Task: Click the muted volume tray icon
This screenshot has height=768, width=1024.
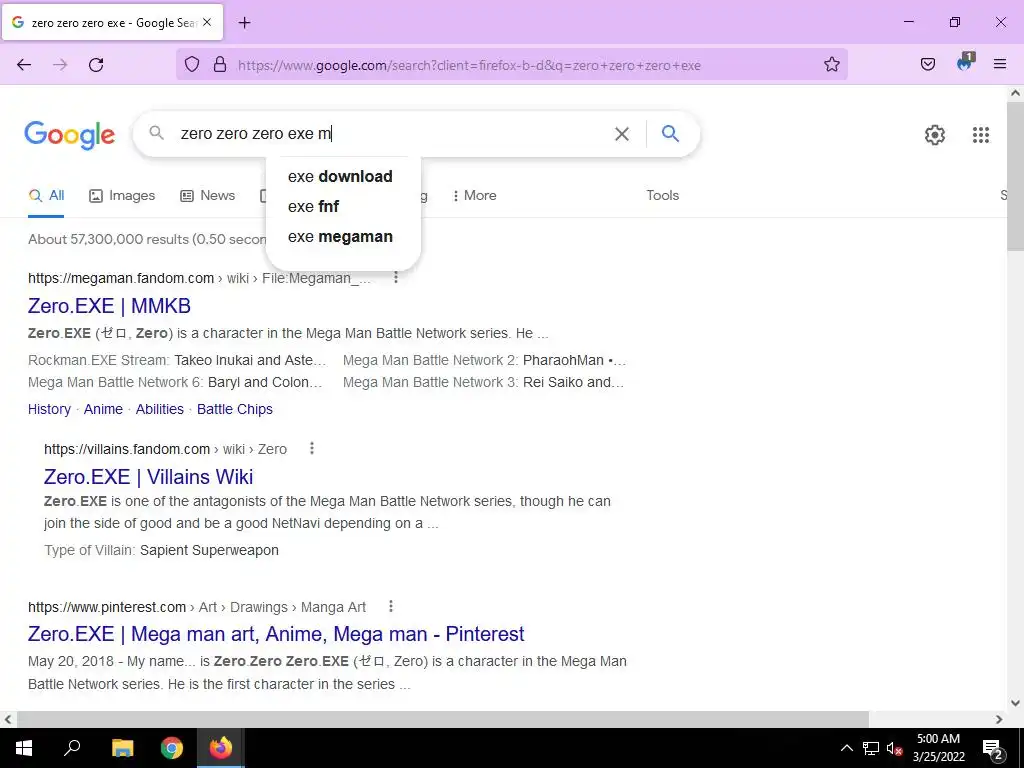Action: click(x=894, y=748)
